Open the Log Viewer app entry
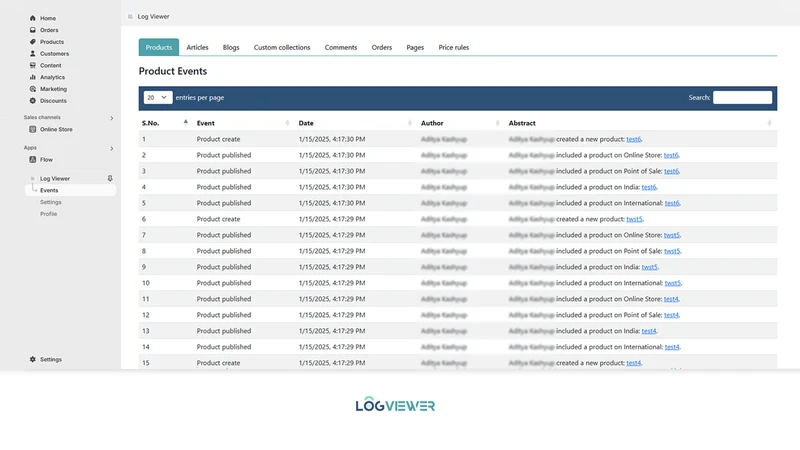The height and width of the screenshot is (450, 800). pyautogui.click(x=55, y=178)
